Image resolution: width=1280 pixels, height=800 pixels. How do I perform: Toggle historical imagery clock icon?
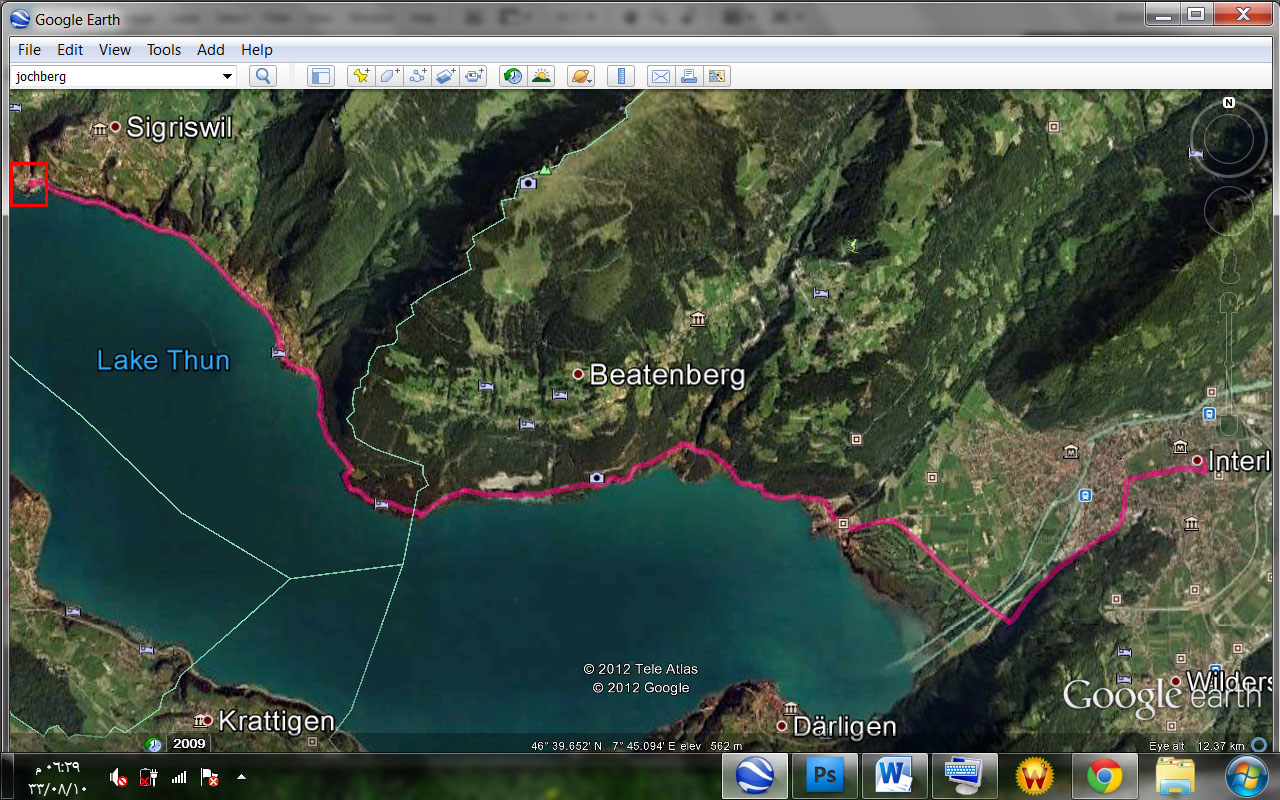[513, 76]
